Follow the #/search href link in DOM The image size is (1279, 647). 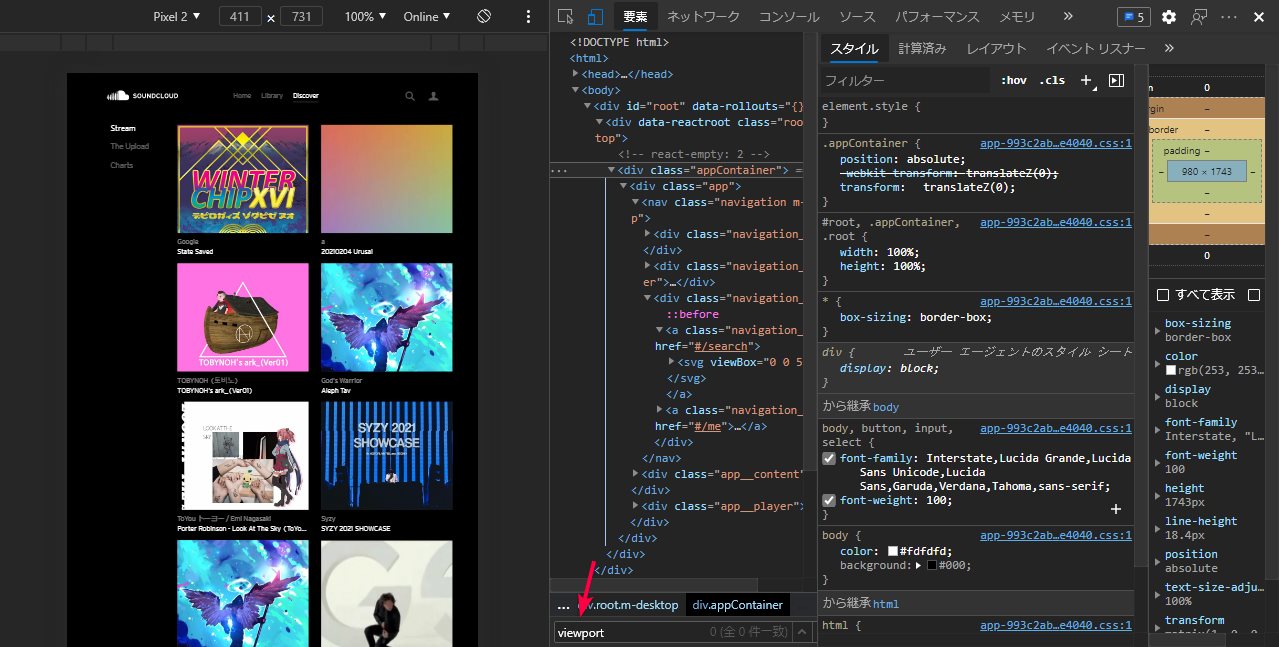coord(721,346)
